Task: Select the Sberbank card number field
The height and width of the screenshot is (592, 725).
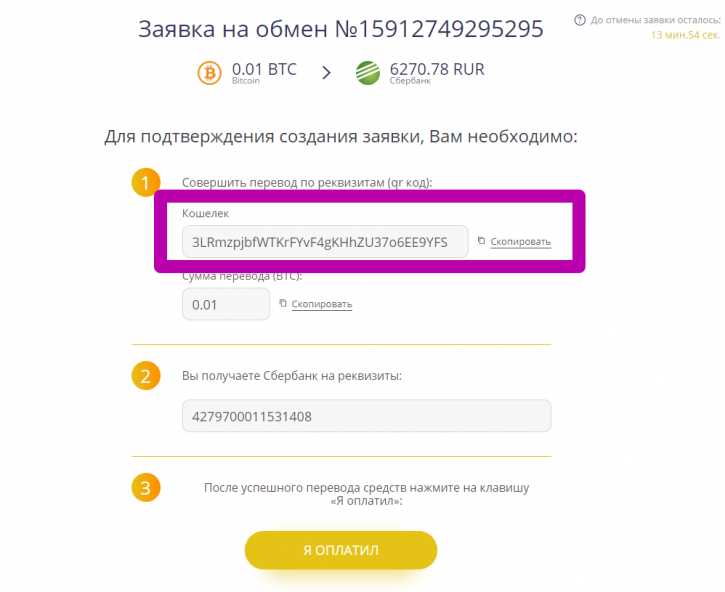Action: 367,416
